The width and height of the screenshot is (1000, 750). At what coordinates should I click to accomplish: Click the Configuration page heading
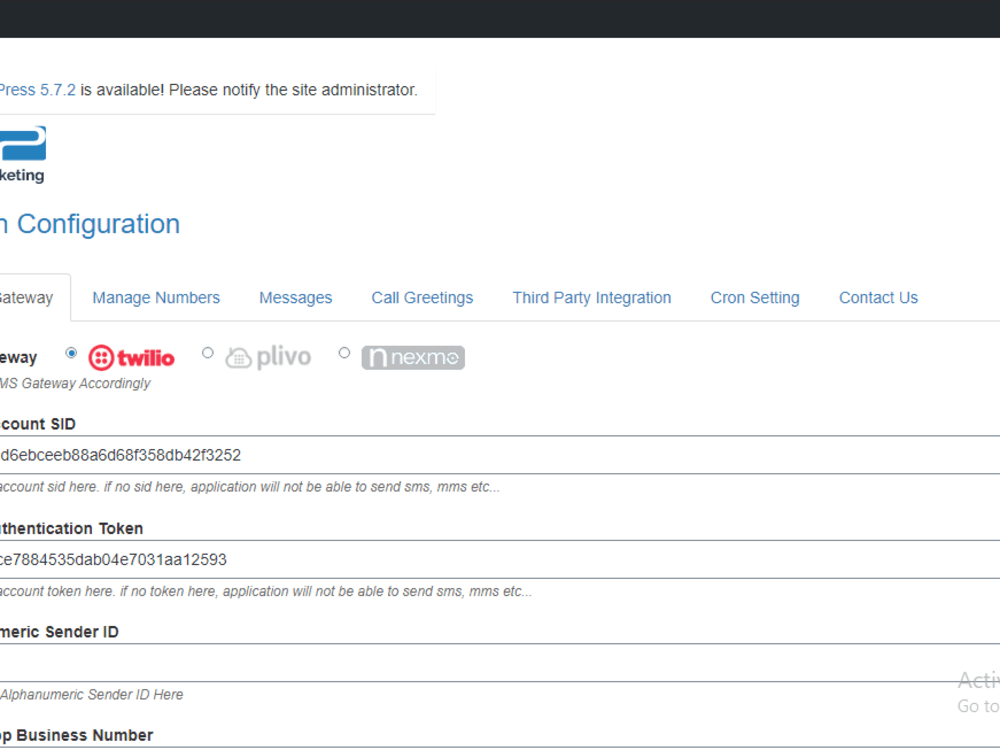(x=90, y=224)
